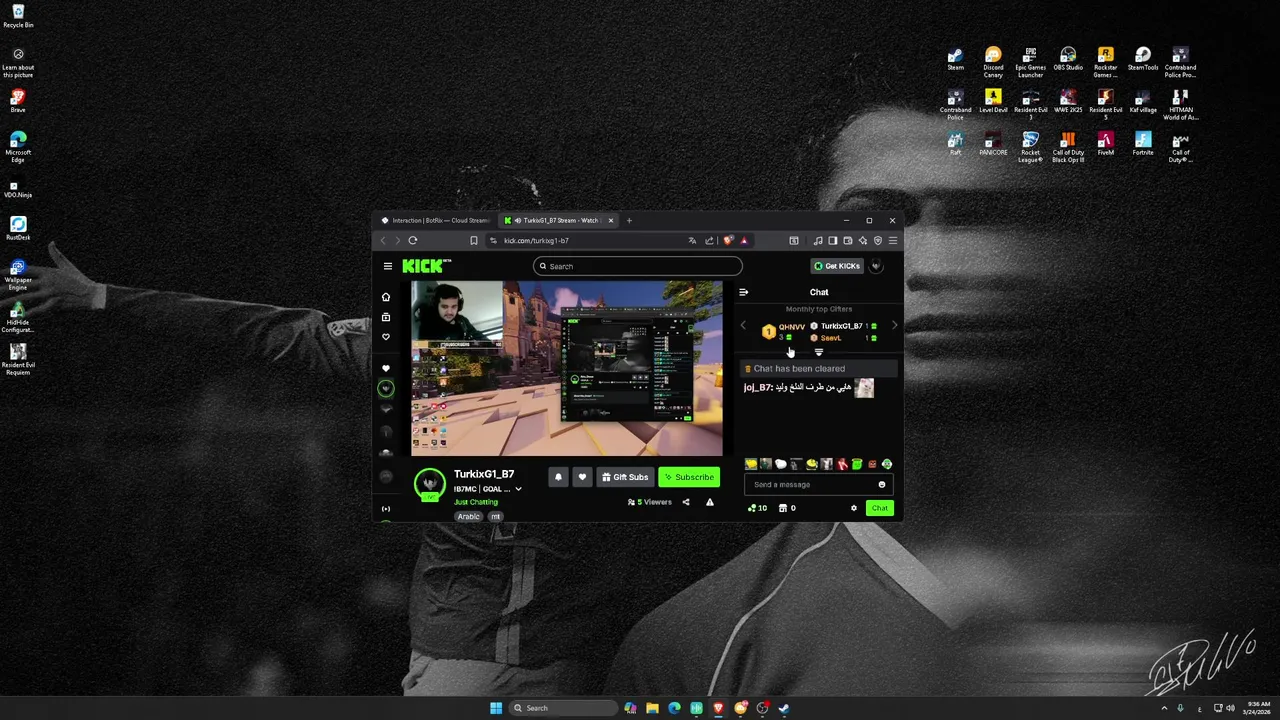Screen dimensions: 1280x720
Task: Click the kick.com address bar URL
Action: tap(537, 241)
